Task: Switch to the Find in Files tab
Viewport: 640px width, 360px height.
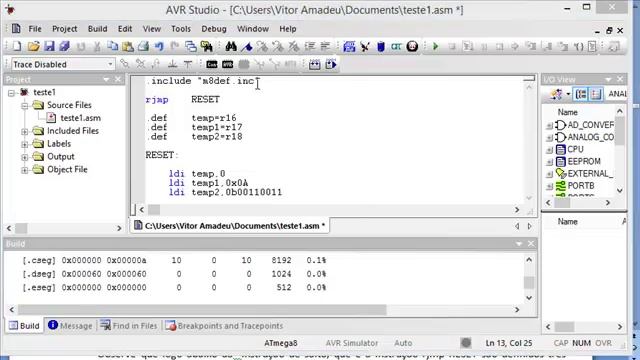Action: point(129,326)
